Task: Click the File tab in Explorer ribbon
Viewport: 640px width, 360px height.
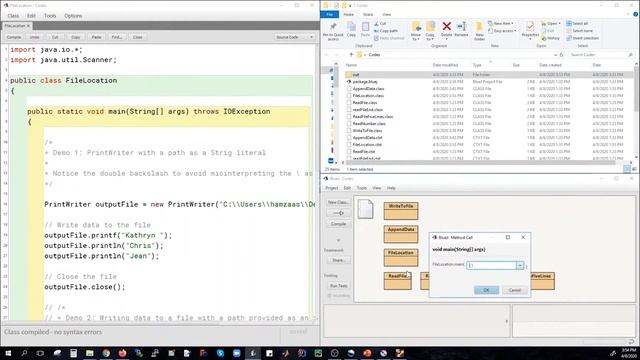Action: pos(330,14)
